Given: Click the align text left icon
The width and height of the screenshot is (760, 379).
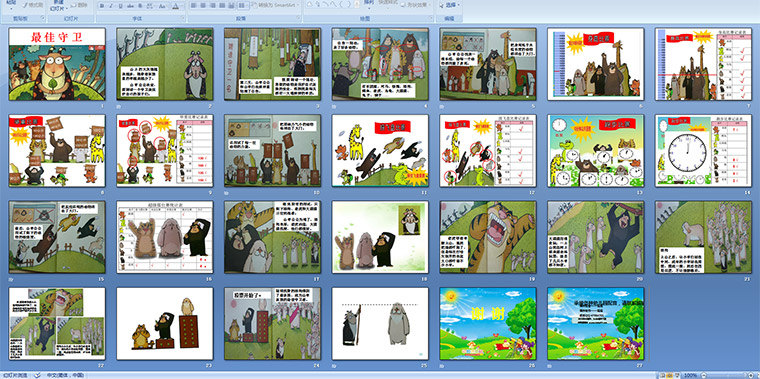Looking at the screenshot, I should [x=193, y=5].
